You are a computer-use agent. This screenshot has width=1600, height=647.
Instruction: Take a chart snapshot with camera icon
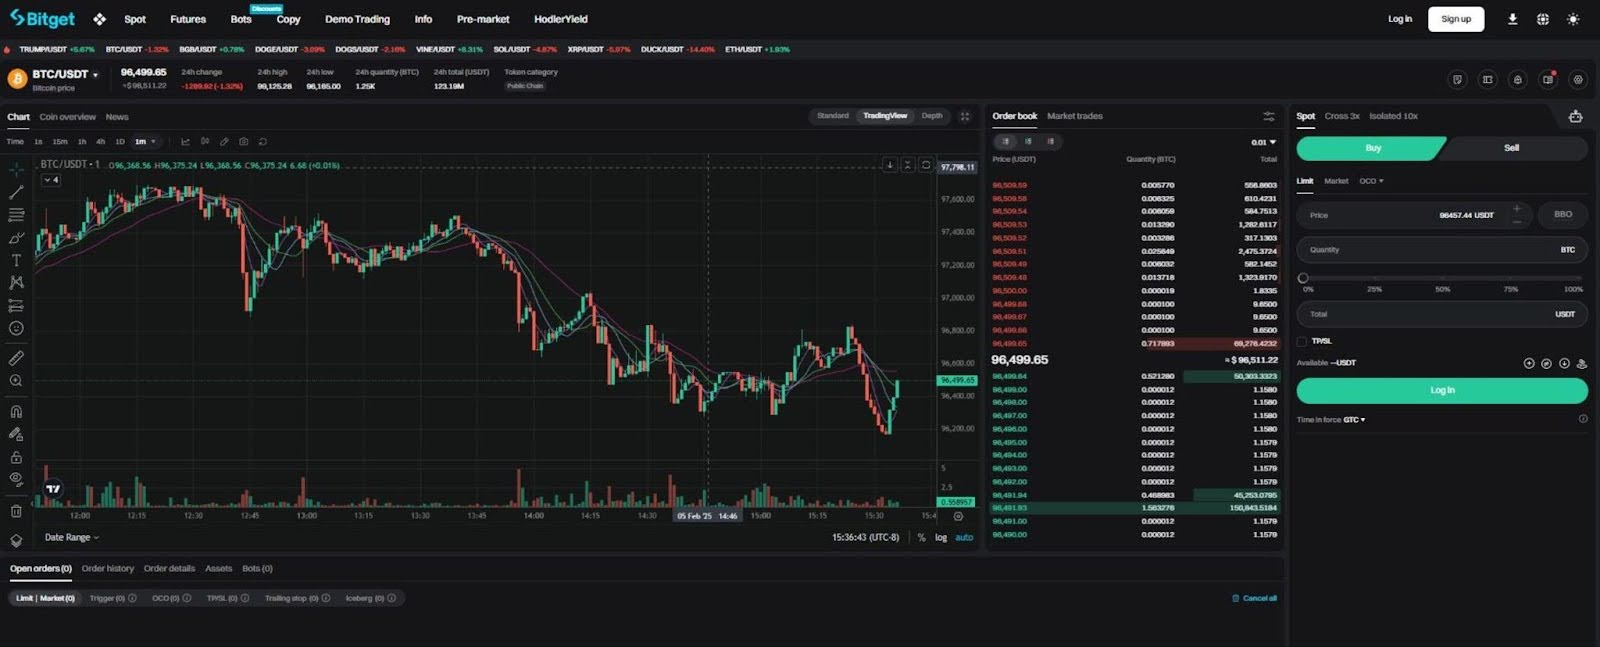coord(243,142)
